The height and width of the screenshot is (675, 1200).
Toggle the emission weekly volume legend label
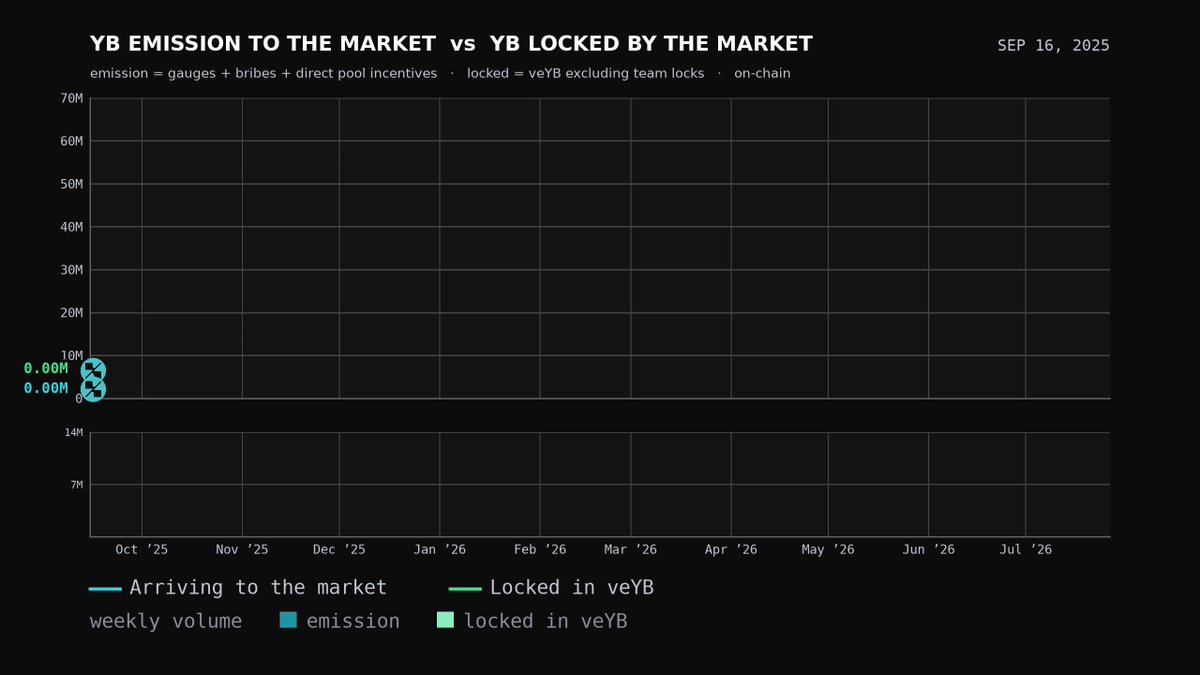tap(353, 621)
